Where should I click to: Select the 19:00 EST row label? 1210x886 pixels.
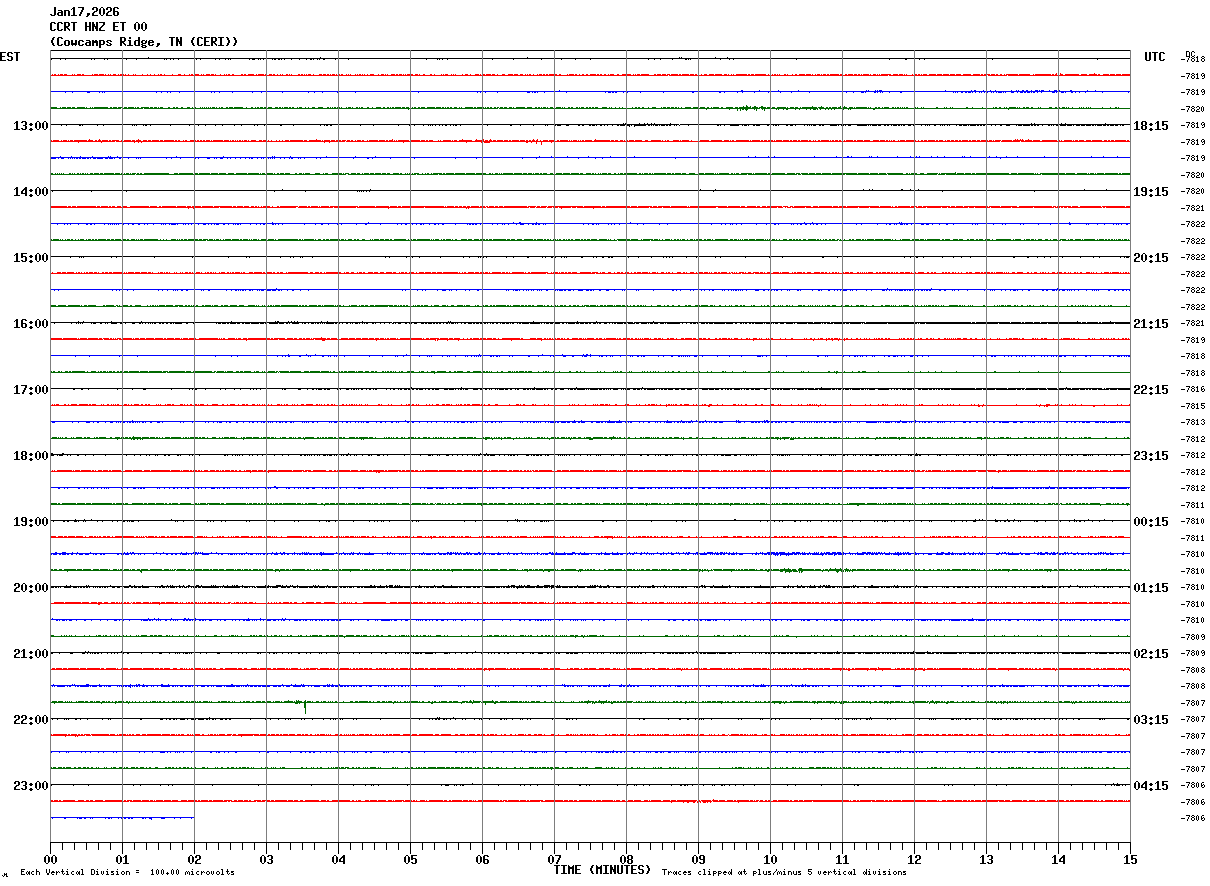[30, 522]
